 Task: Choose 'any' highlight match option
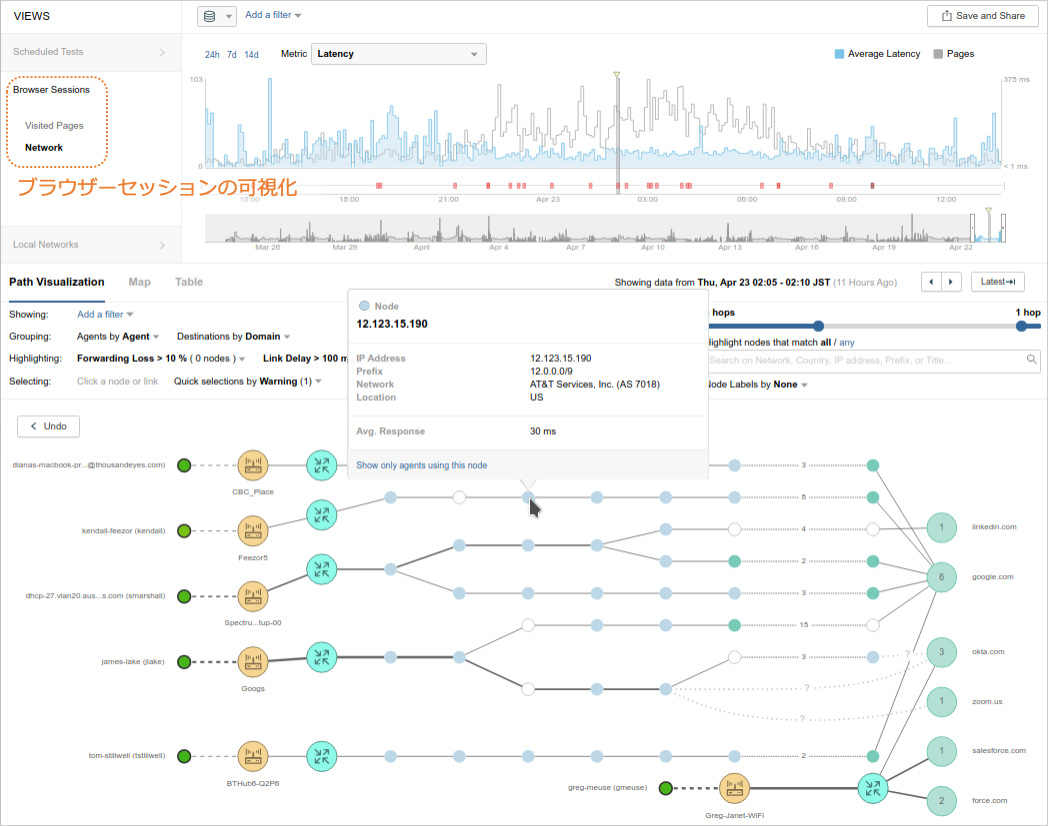click(x=847, y=342)
